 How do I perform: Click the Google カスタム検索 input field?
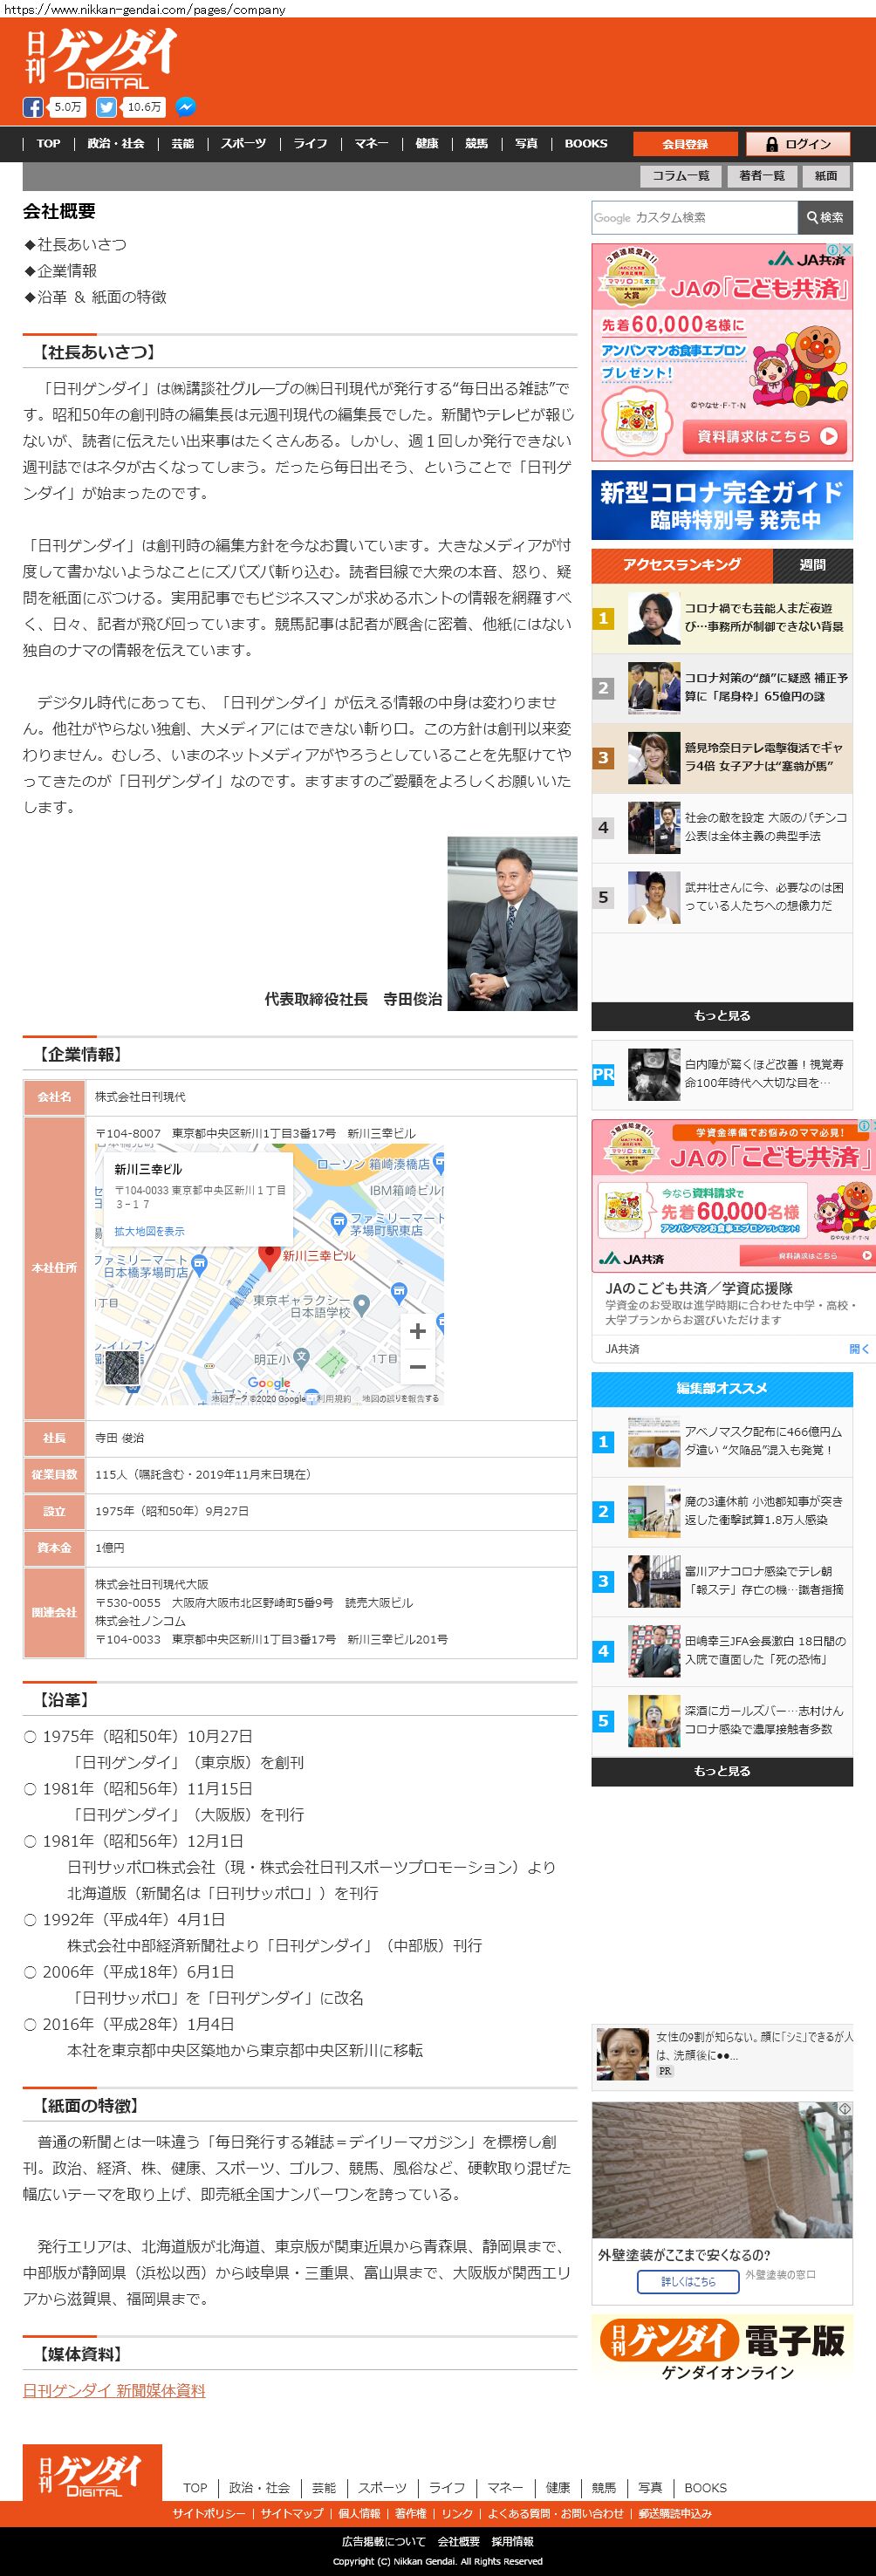(694, 217)
